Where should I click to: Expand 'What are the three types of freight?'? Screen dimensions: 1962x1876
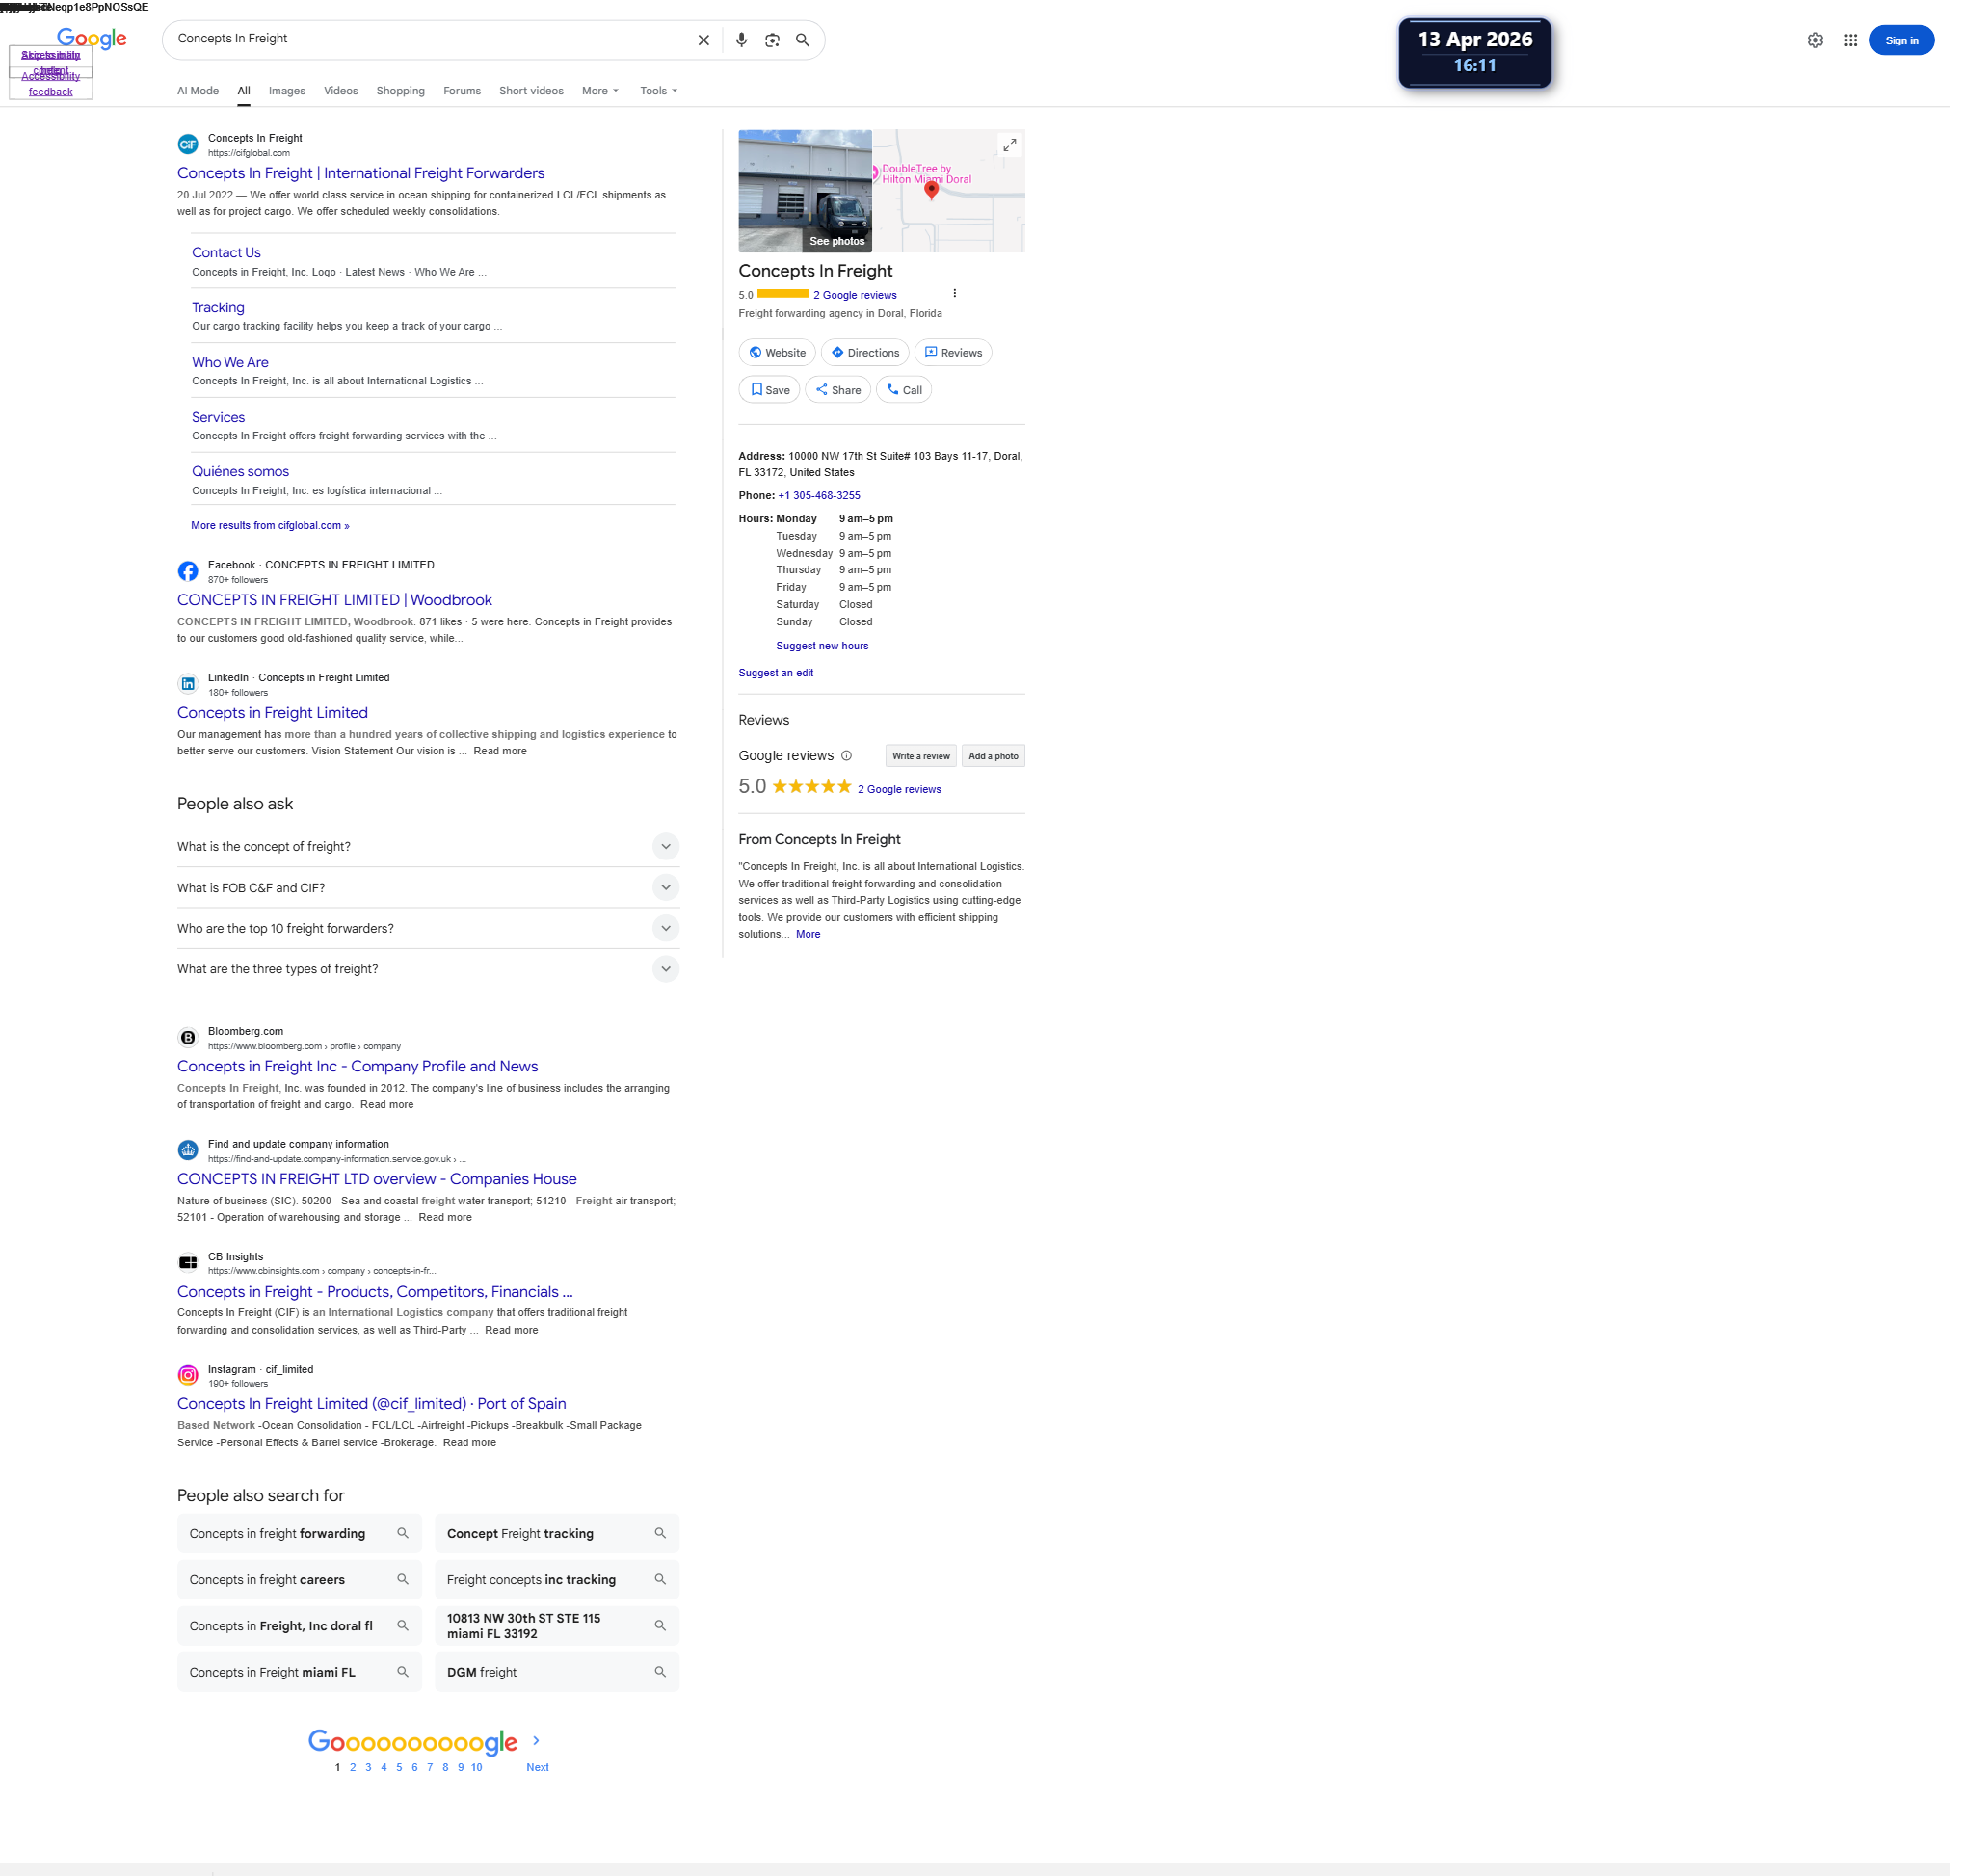coord(428,969)
